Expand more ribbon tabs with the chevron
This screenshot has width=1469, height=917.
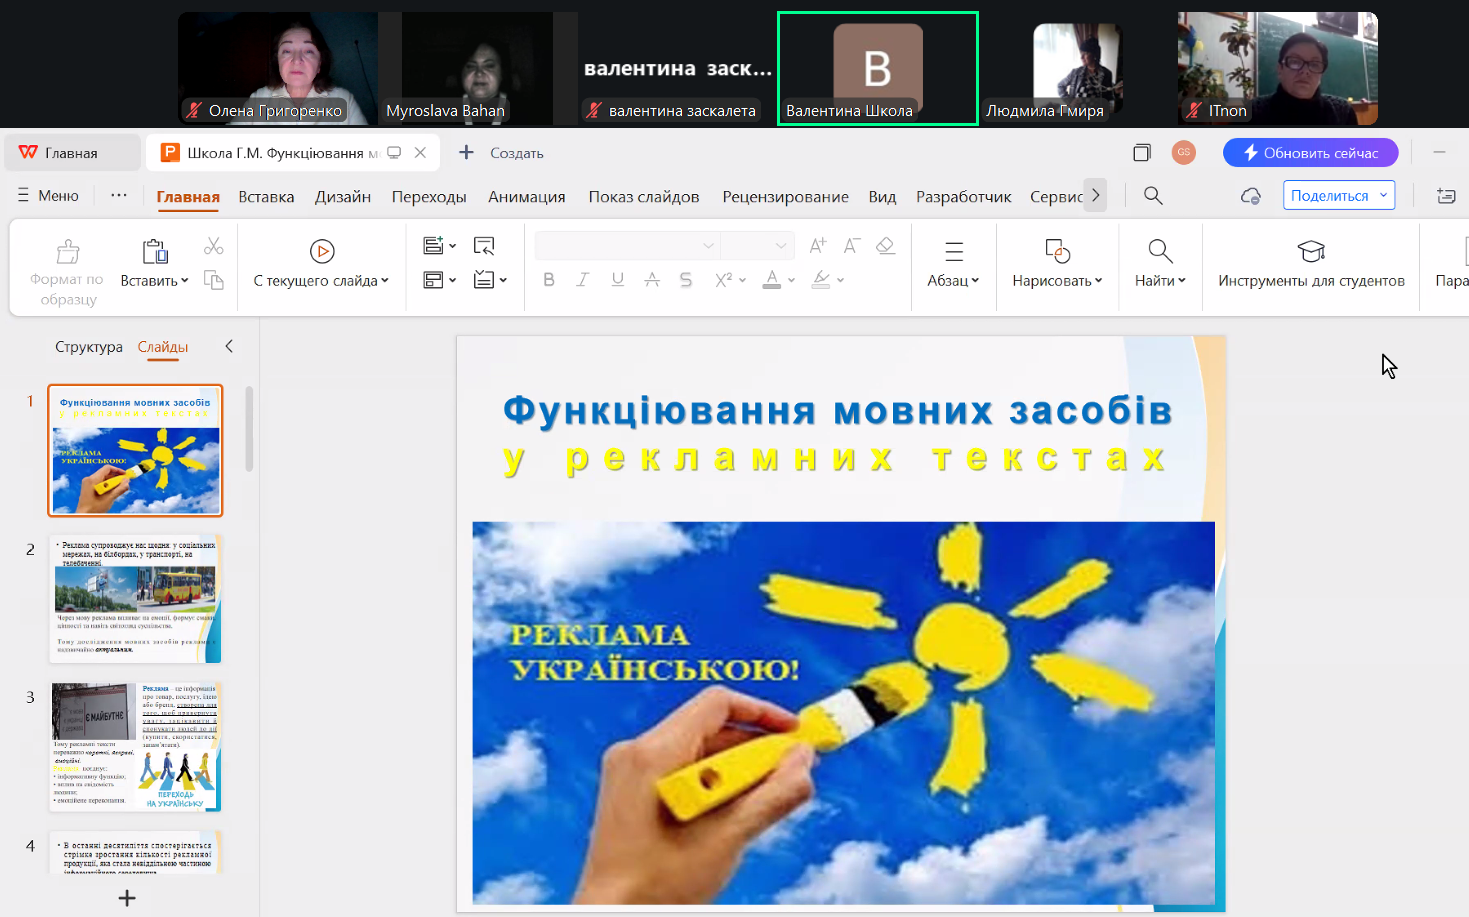click(1096, 196)
